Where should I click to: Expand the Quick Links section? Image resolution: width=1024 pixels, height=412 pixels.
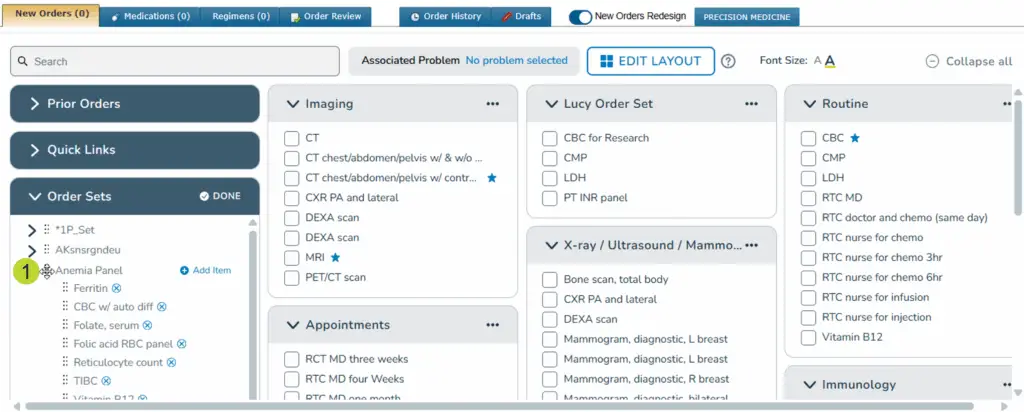point(134,150)
